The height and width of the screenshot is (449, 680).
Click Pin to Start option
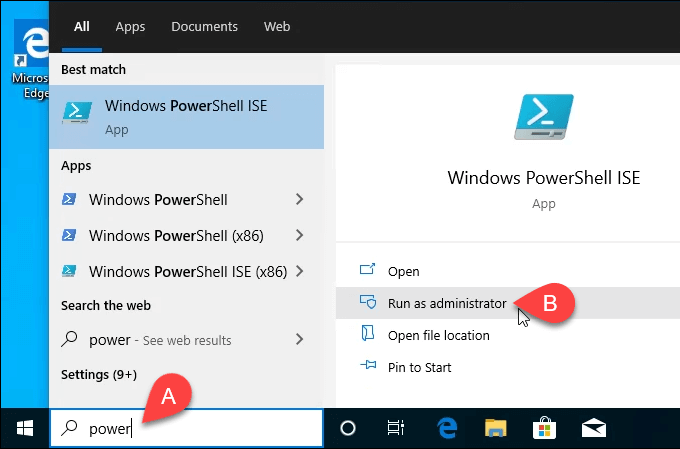click(419, 367)
